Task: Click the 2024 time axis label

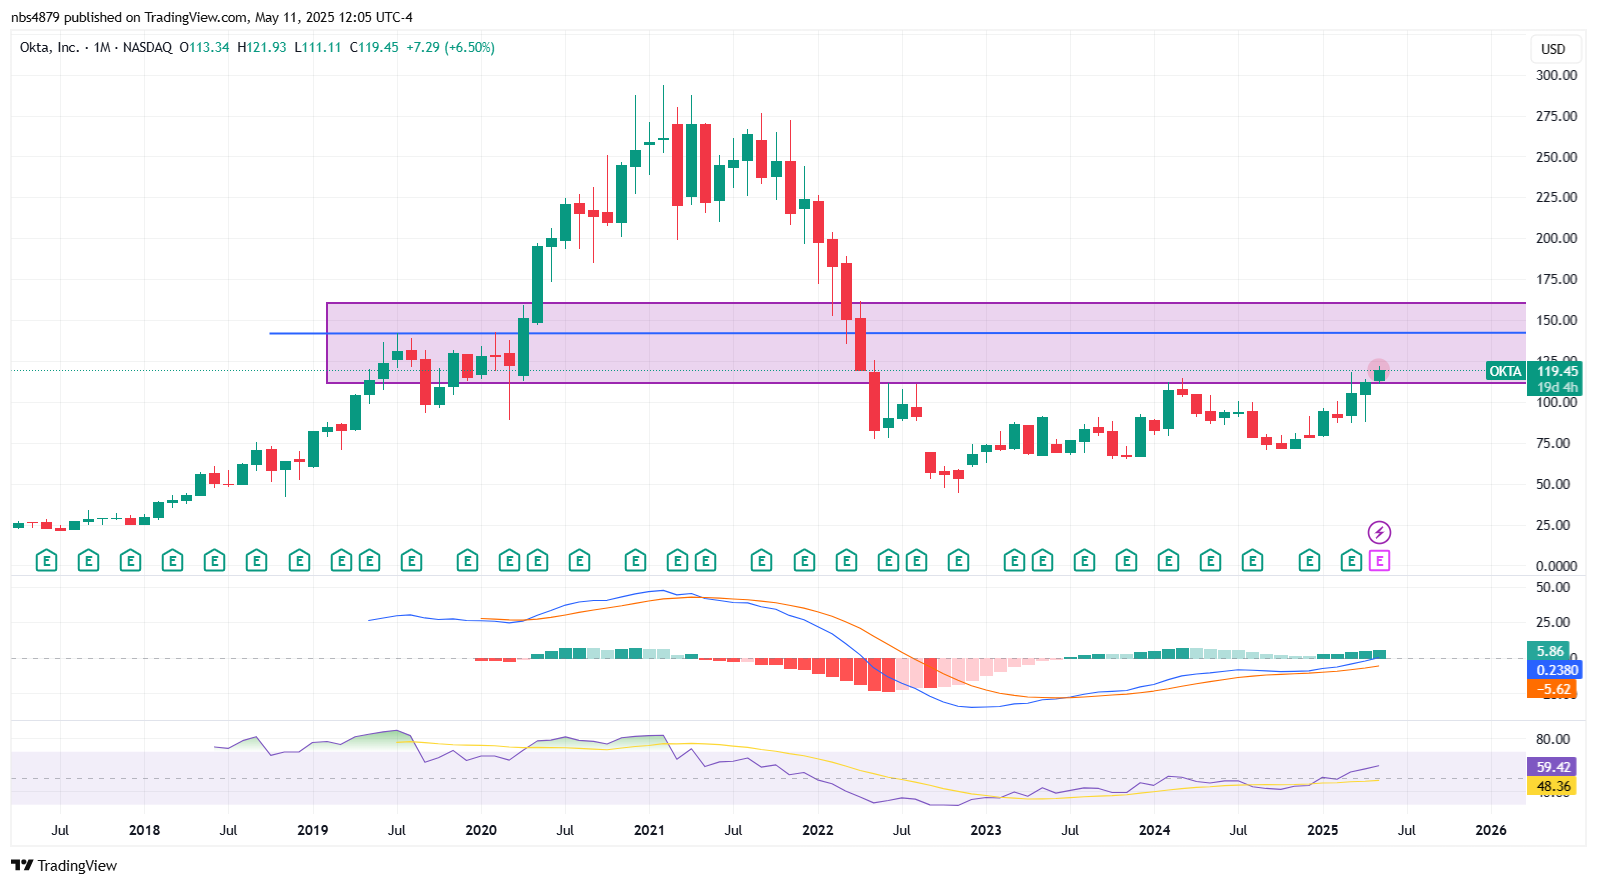Action: [1154, 830]
